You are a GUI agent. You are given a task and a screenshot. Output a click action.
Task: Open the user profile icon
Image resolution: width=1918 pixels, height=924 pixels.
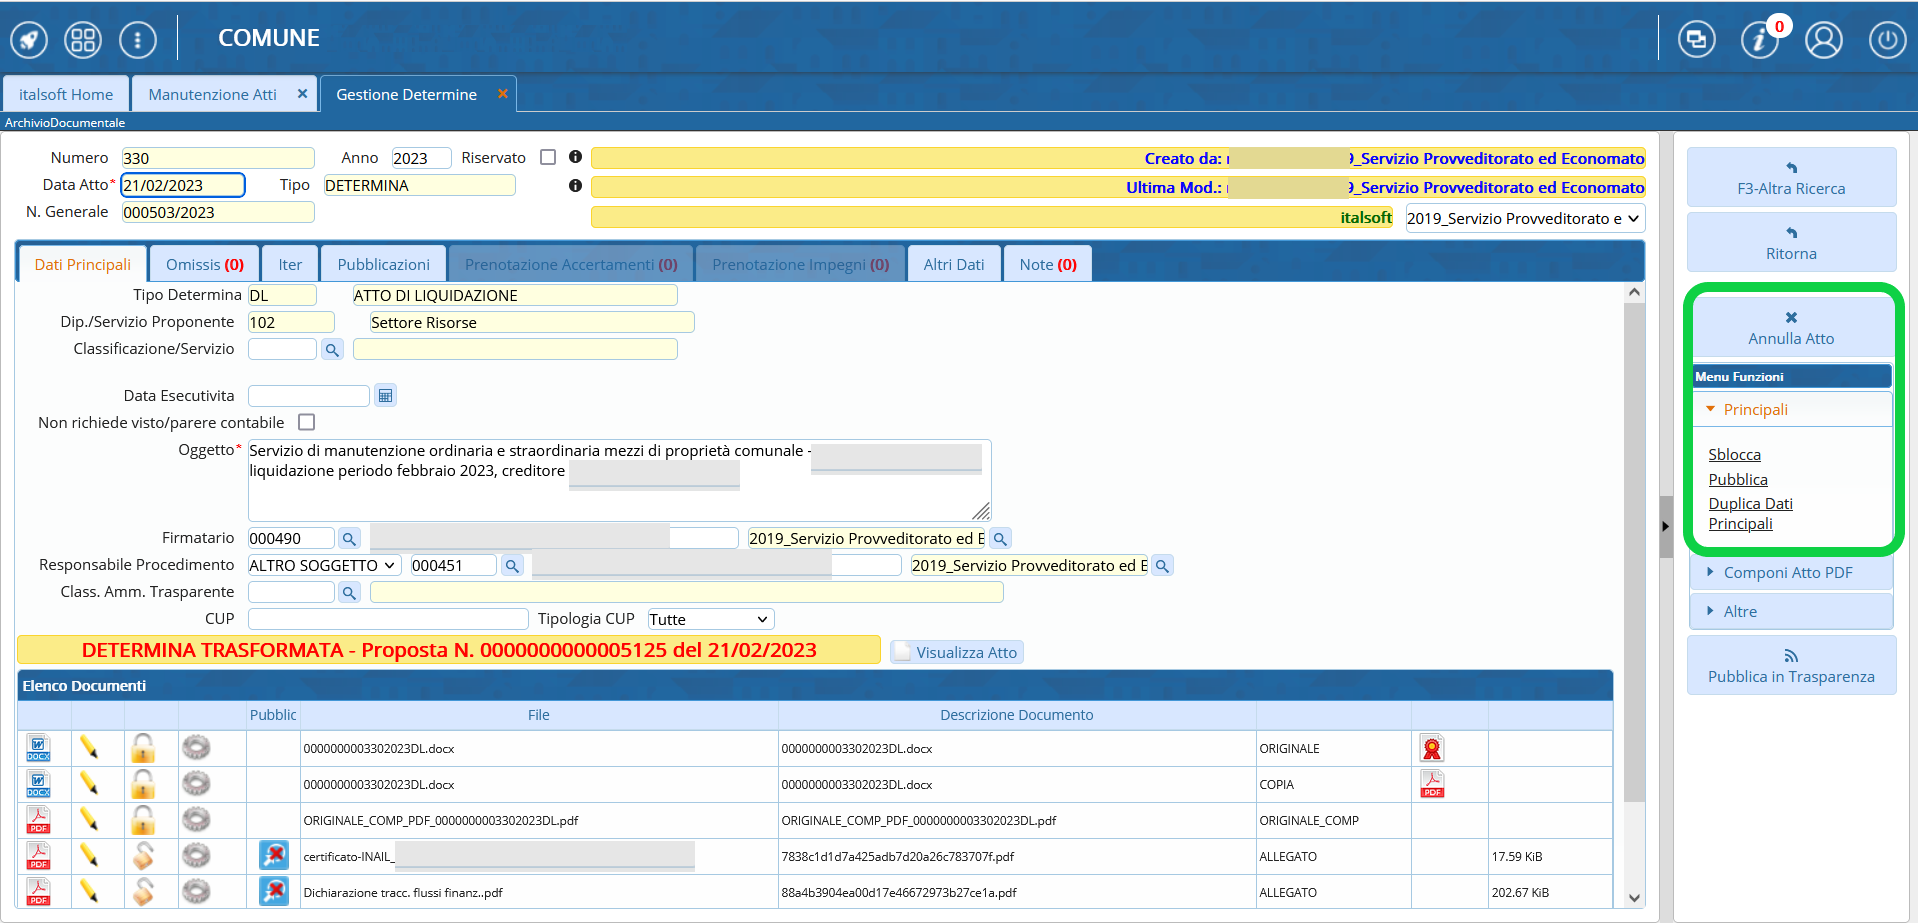pos(1823,40)
